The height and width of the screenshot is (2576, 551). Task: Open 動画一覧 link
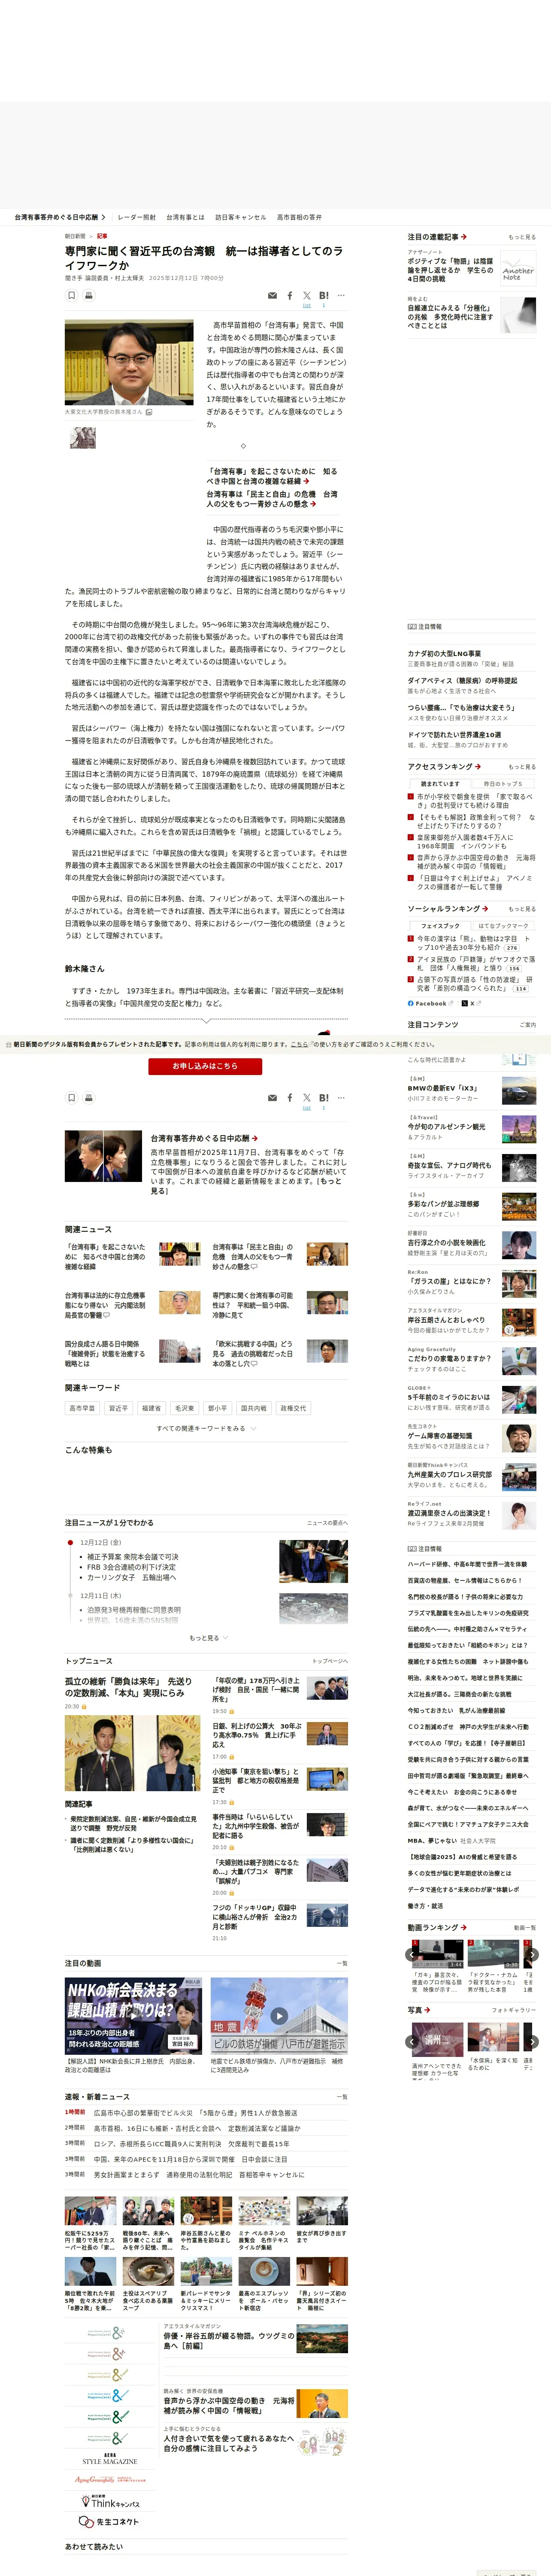[525, 1928]
